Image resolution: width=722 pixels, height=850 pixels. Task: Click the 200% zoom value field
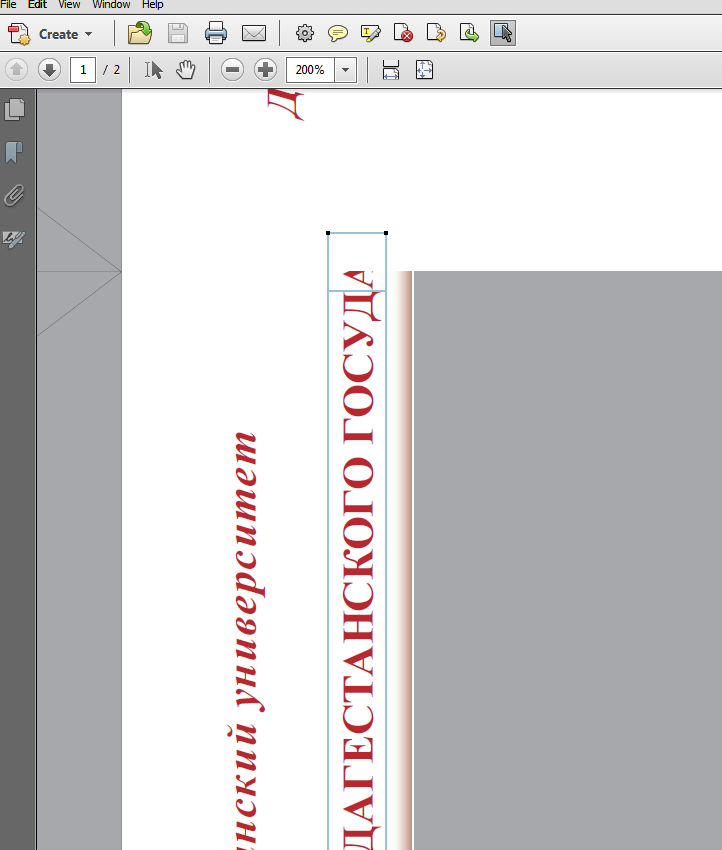pos(310,70)
